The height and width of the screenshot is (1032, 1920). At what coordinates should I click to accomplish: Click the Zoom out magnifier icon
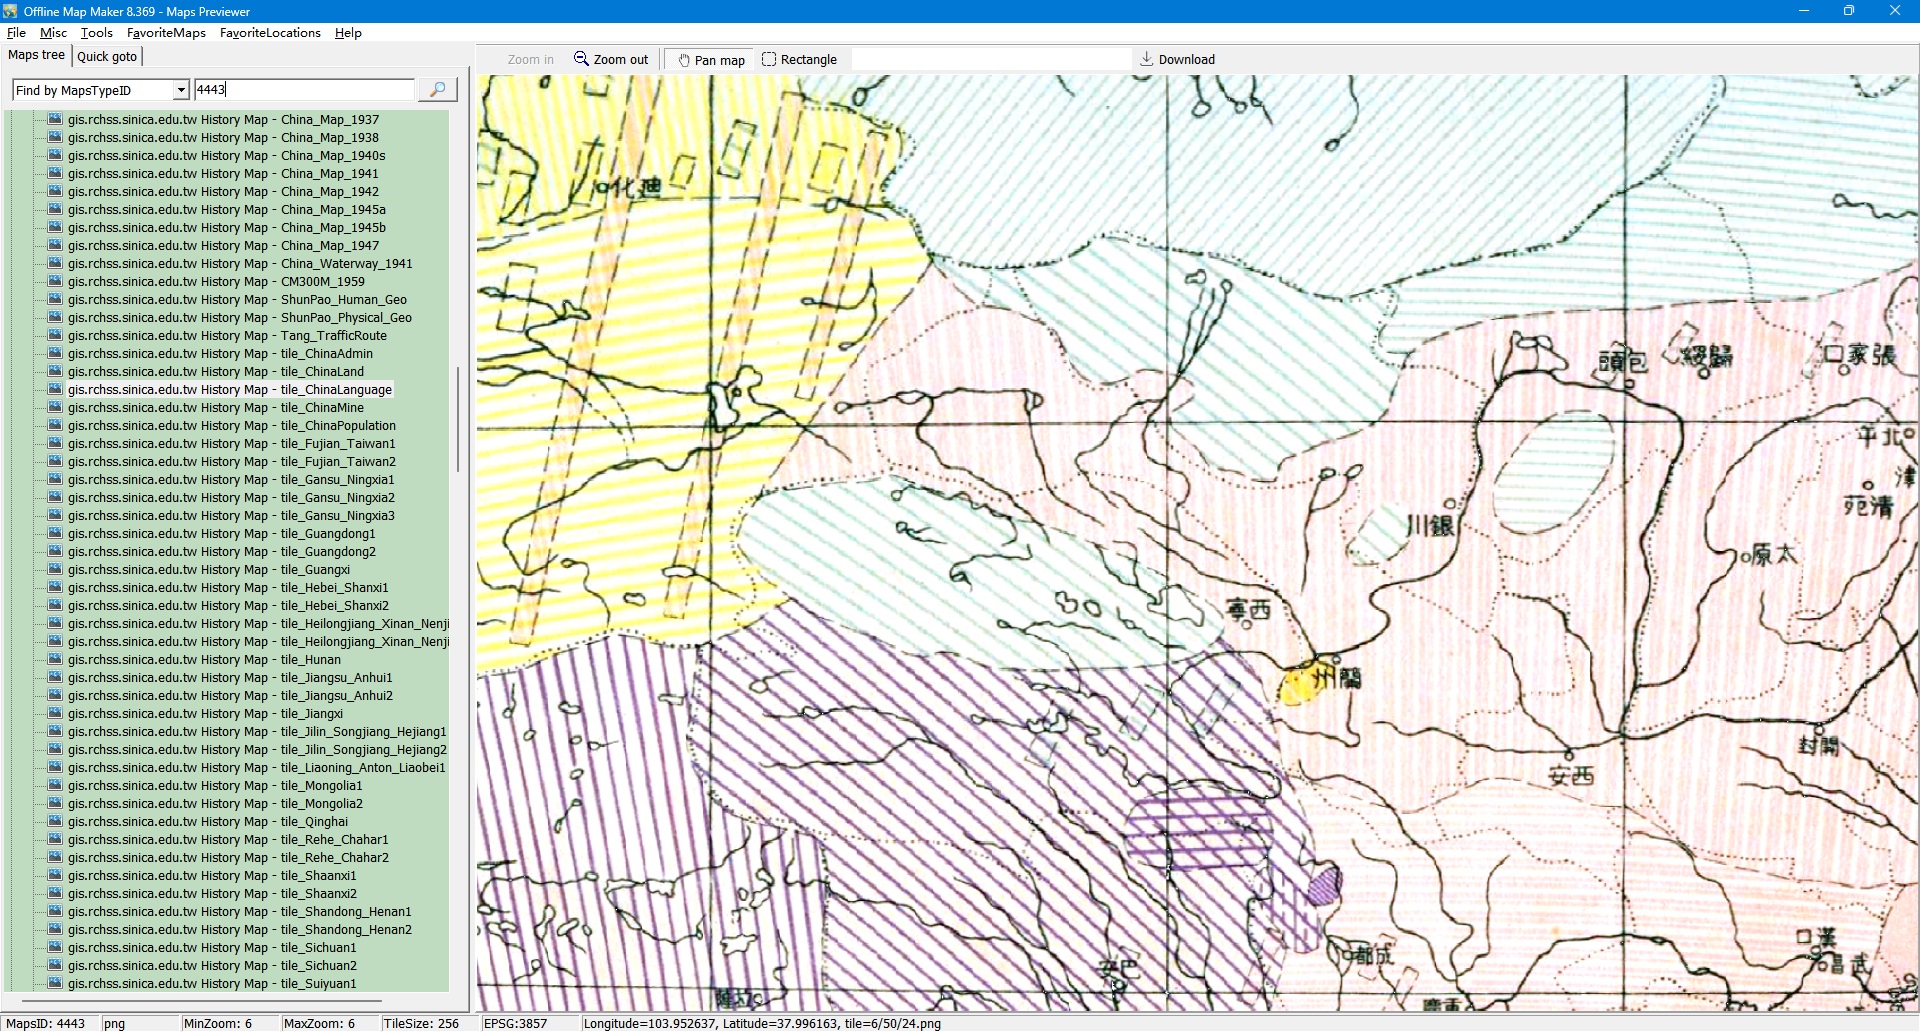581,59
